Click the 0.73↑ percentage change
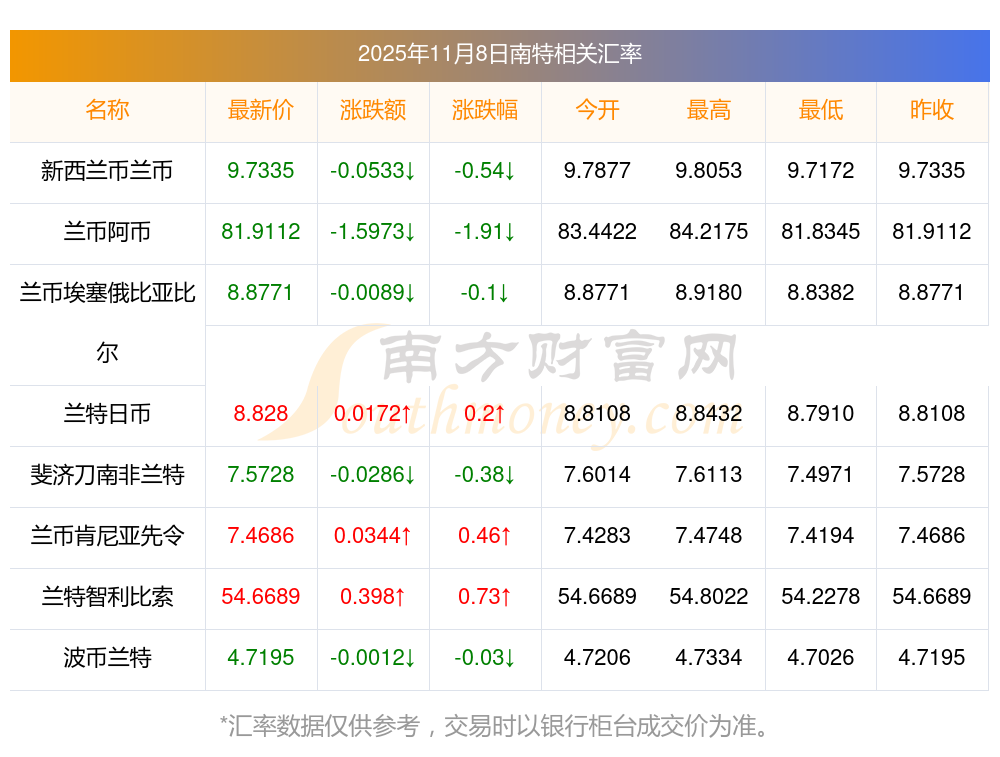Viewport: 1000px width, 757px height. [485, 597]
